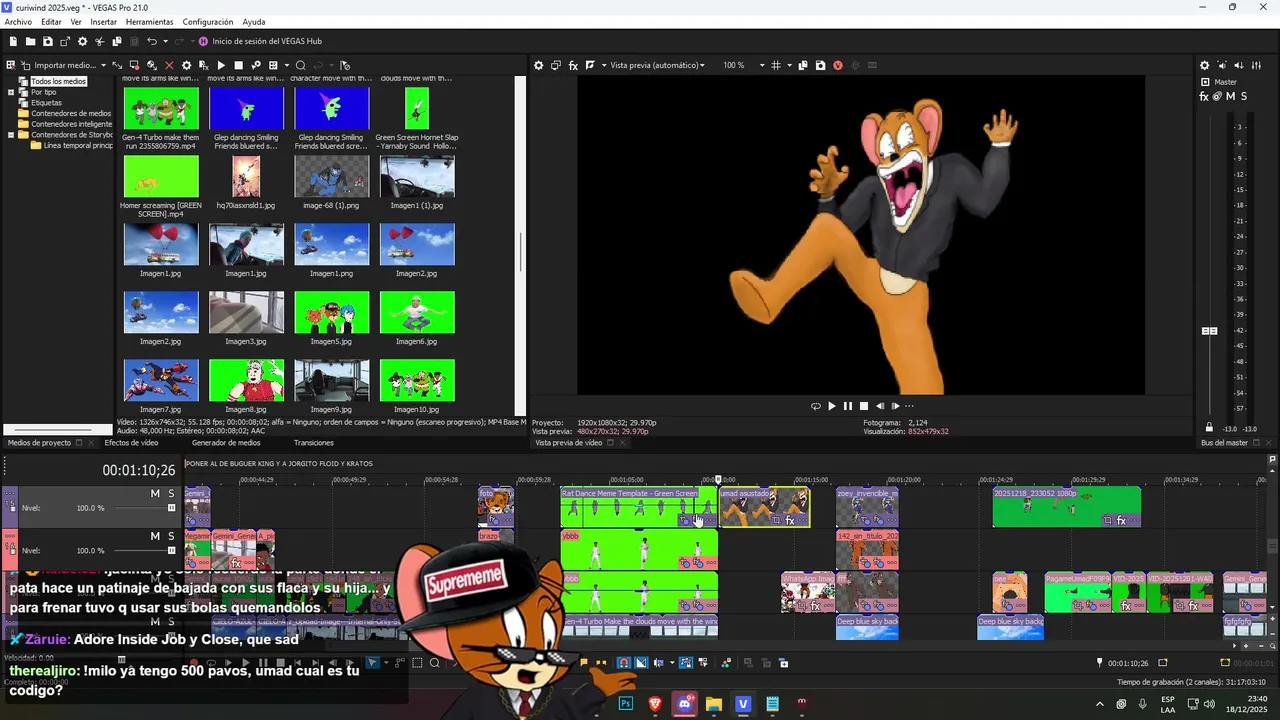Select Todos los medios tree item
The height and width of the screenshot is (720, 1280).
coord(58,81)
